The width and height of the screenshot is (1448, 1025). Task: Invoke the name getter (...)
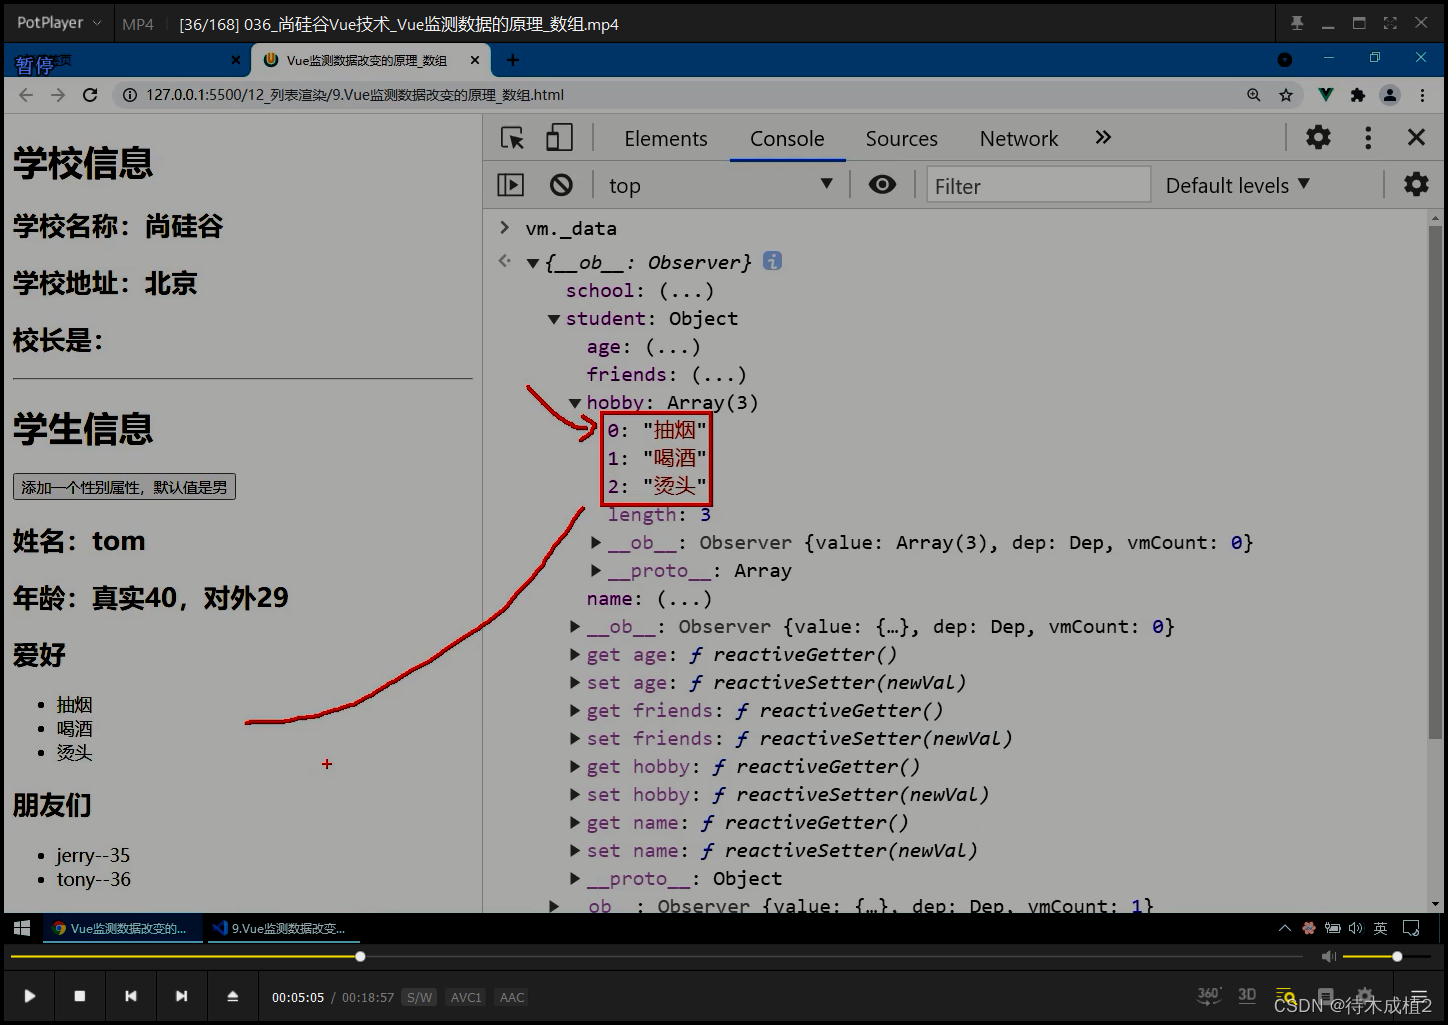coord(684,599)
